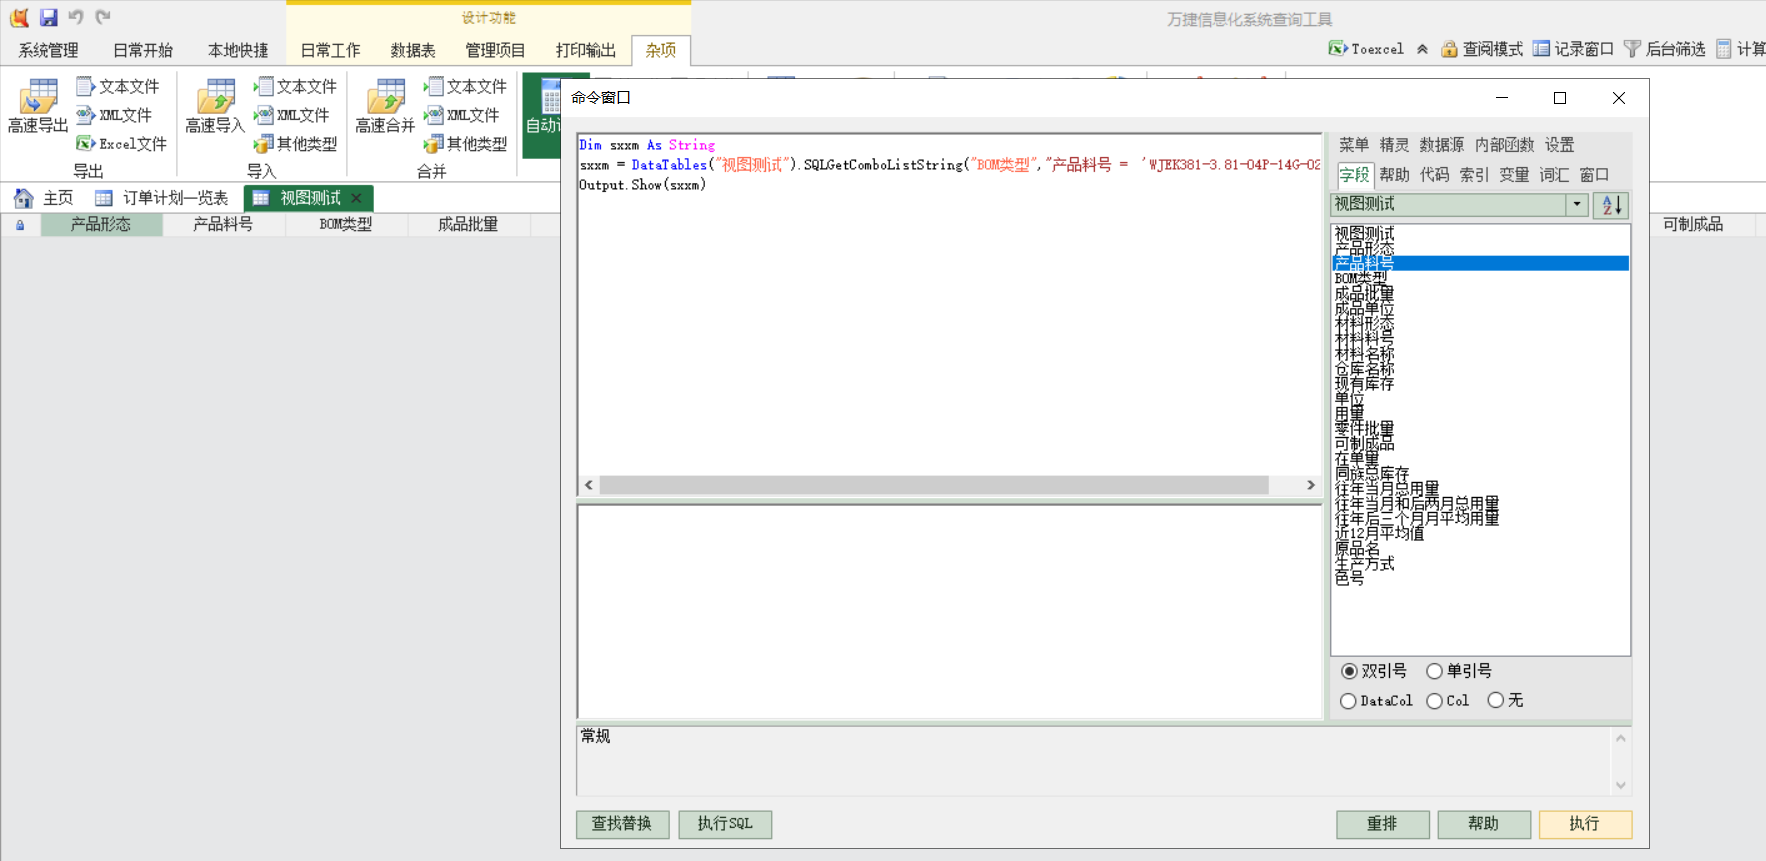The image size is (1766, 861).
Task: Select 现有库存 in field list
Action: click(1480, 384)
